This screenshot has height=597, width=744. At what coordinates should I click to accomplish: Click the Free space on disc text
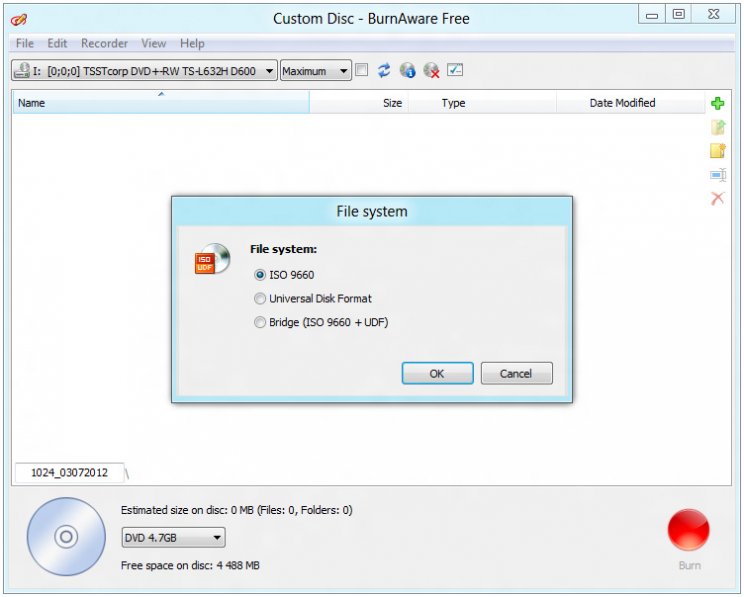tap(190, 565)
